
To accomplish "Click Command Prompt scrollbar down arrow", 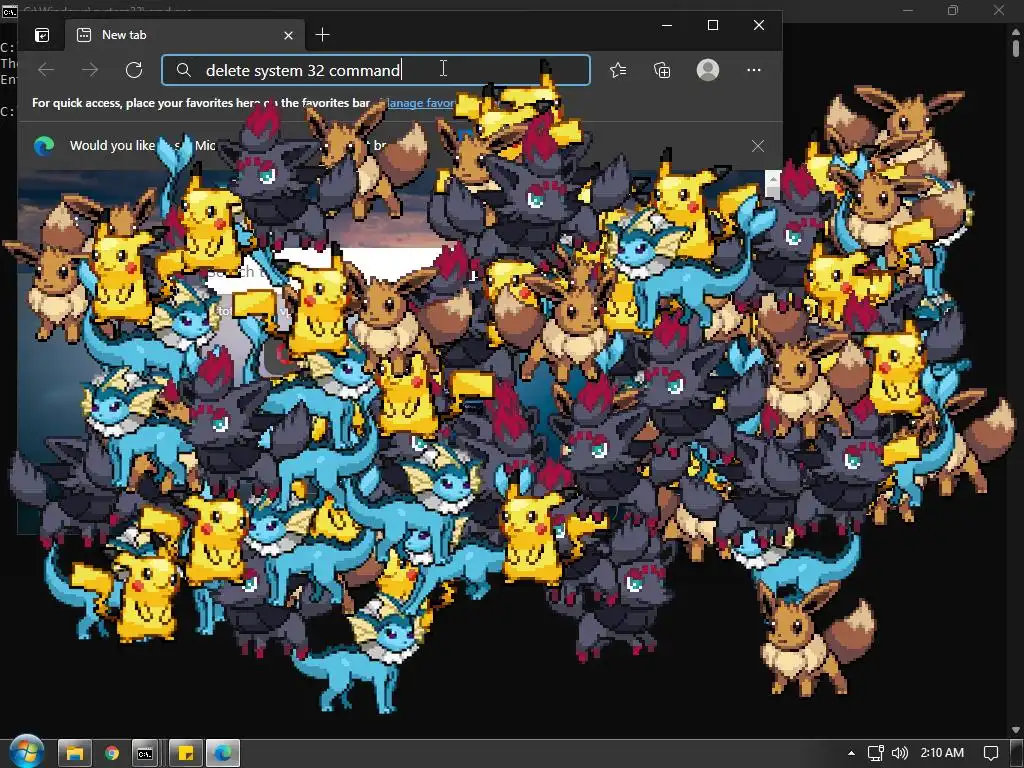I will (x=1016, y=729).
